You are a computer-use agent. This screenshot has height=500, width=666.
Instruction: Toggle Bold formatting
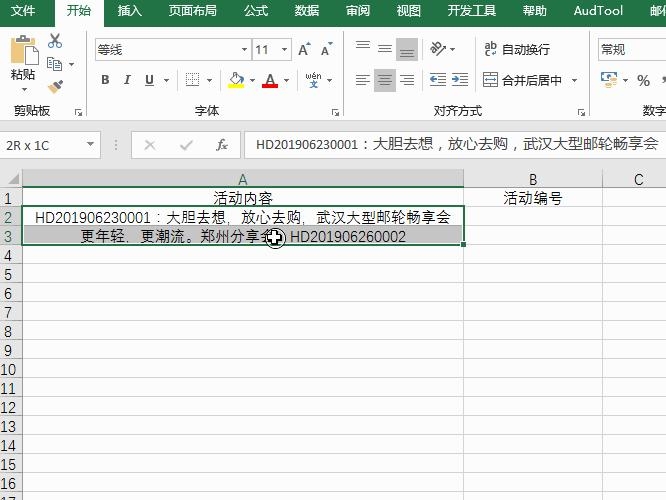105,80
